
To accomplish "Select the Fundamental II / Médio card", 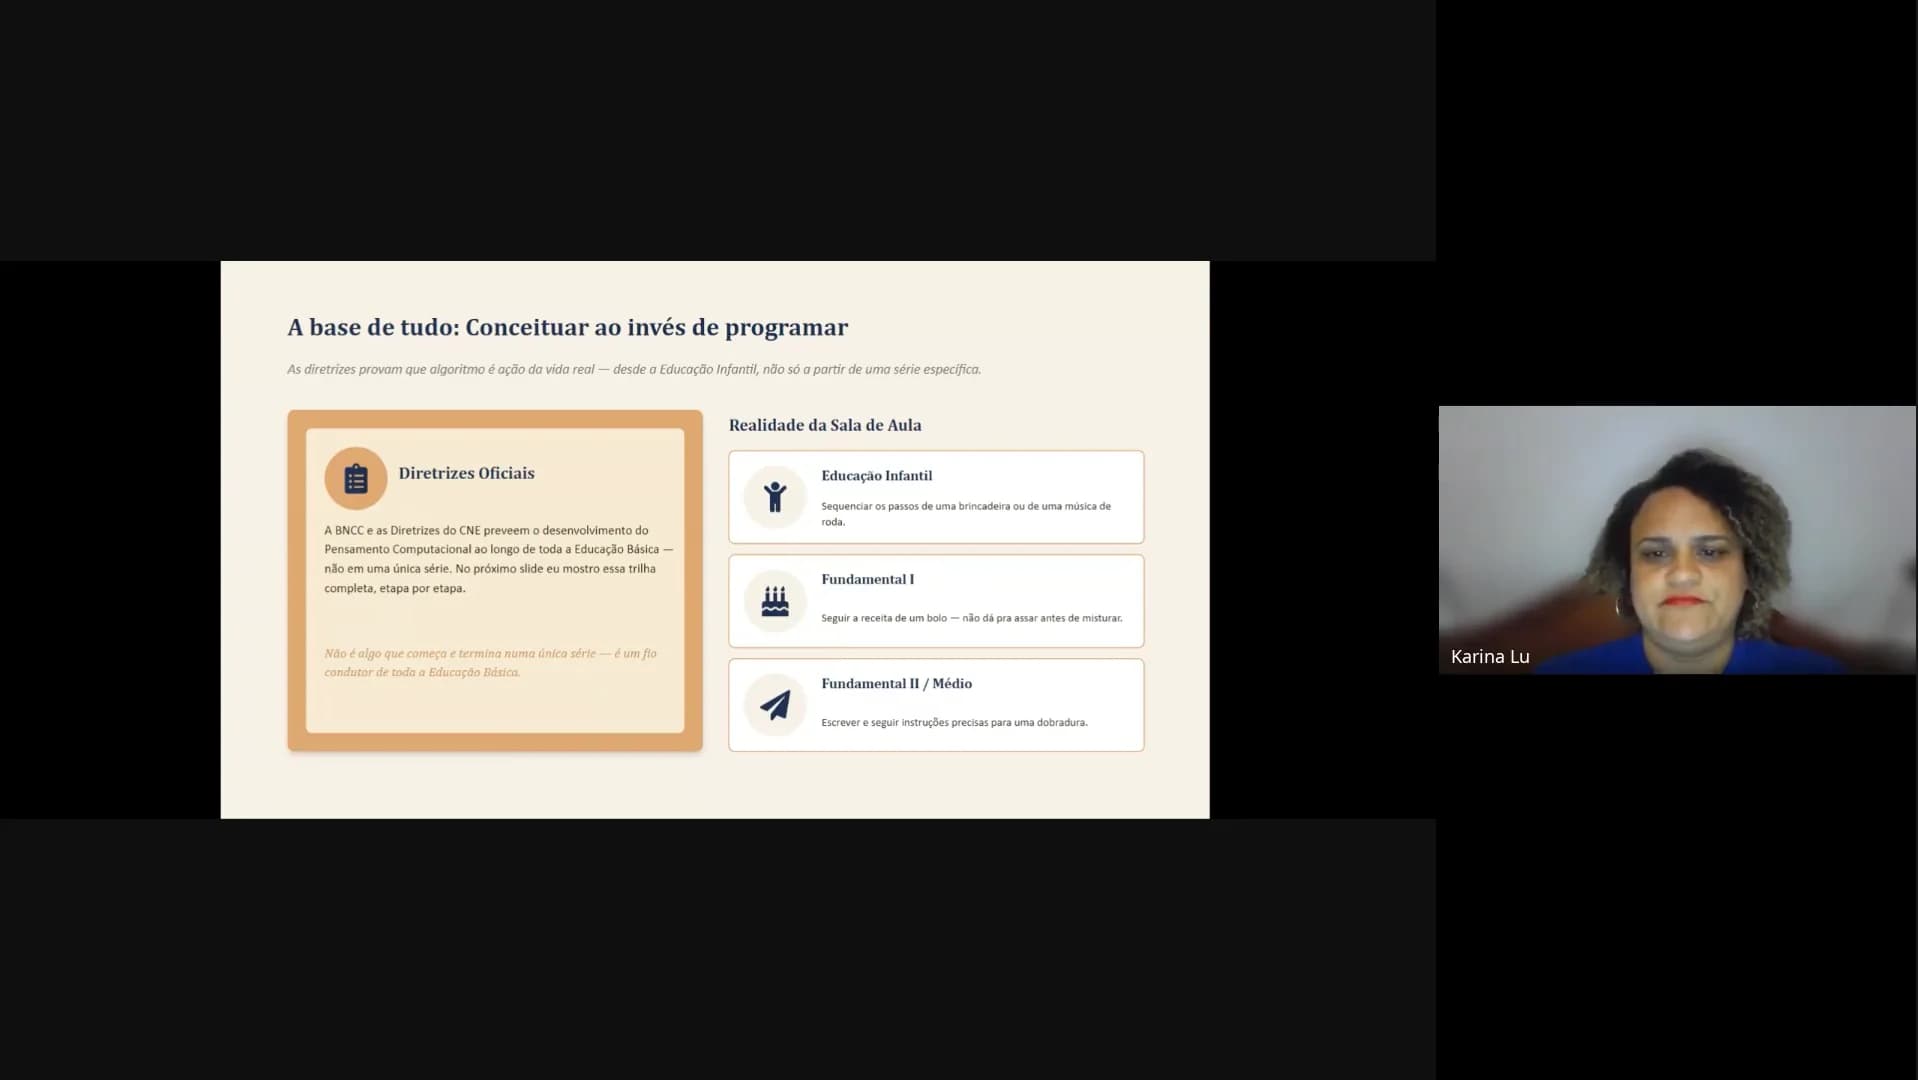I will pyautogui.click(x=936, y=705).
